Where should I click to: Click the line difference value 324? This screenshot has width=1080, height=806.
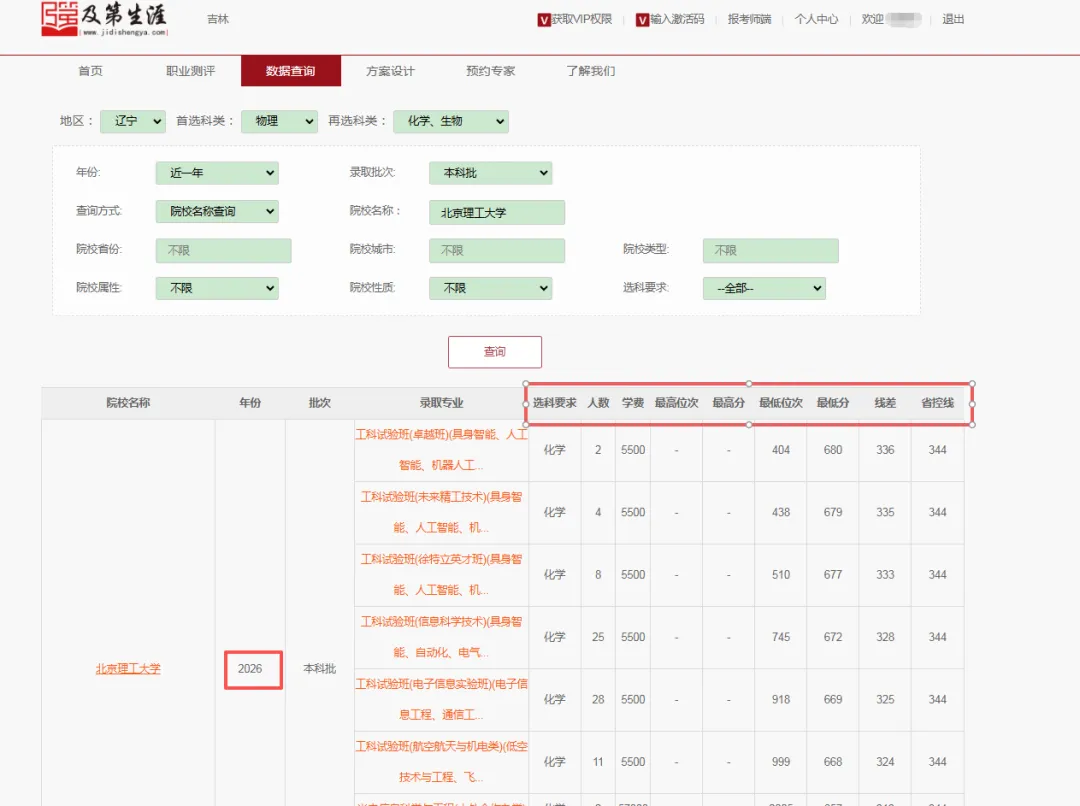pos(885,762)
